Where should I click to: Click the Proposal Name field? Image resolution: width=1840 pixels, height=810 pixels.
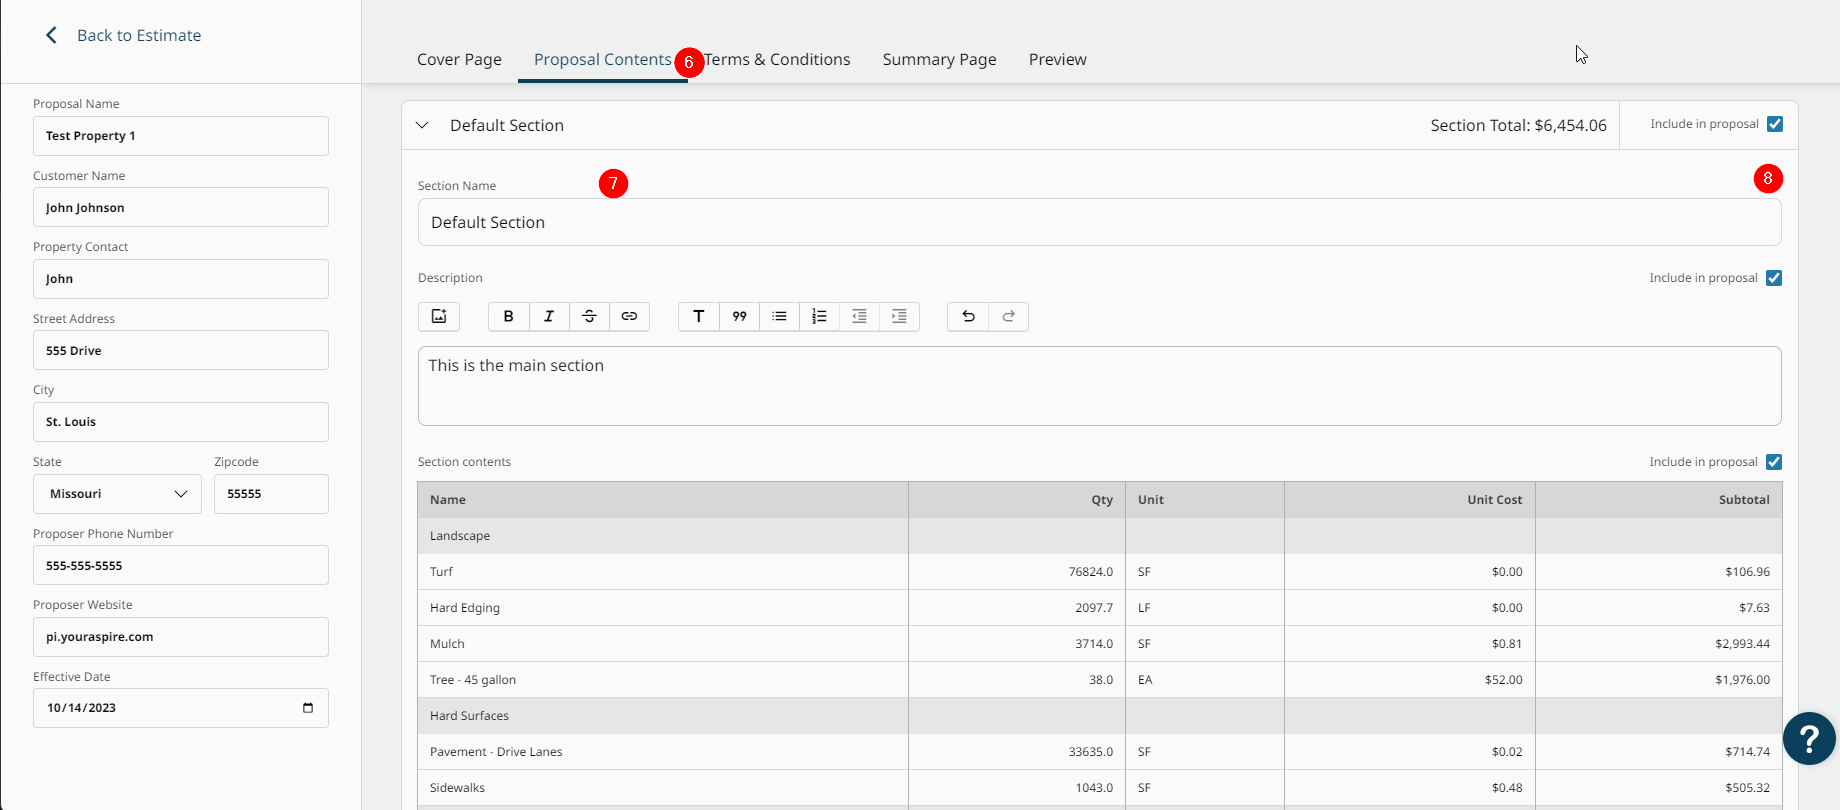click(x=181, y=136)
